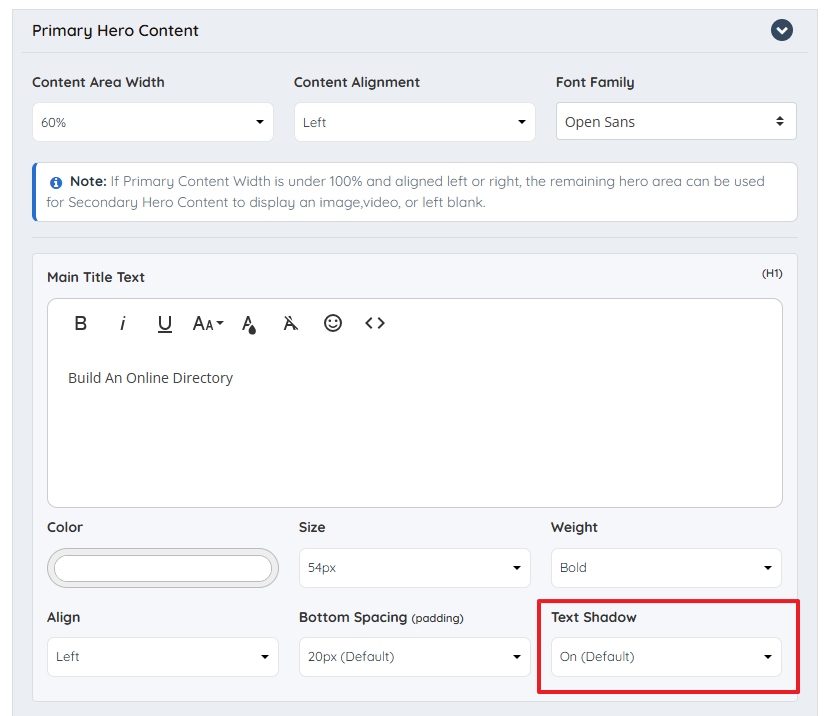
Task: Click the Content Area Width label
Action: [98, 83]
